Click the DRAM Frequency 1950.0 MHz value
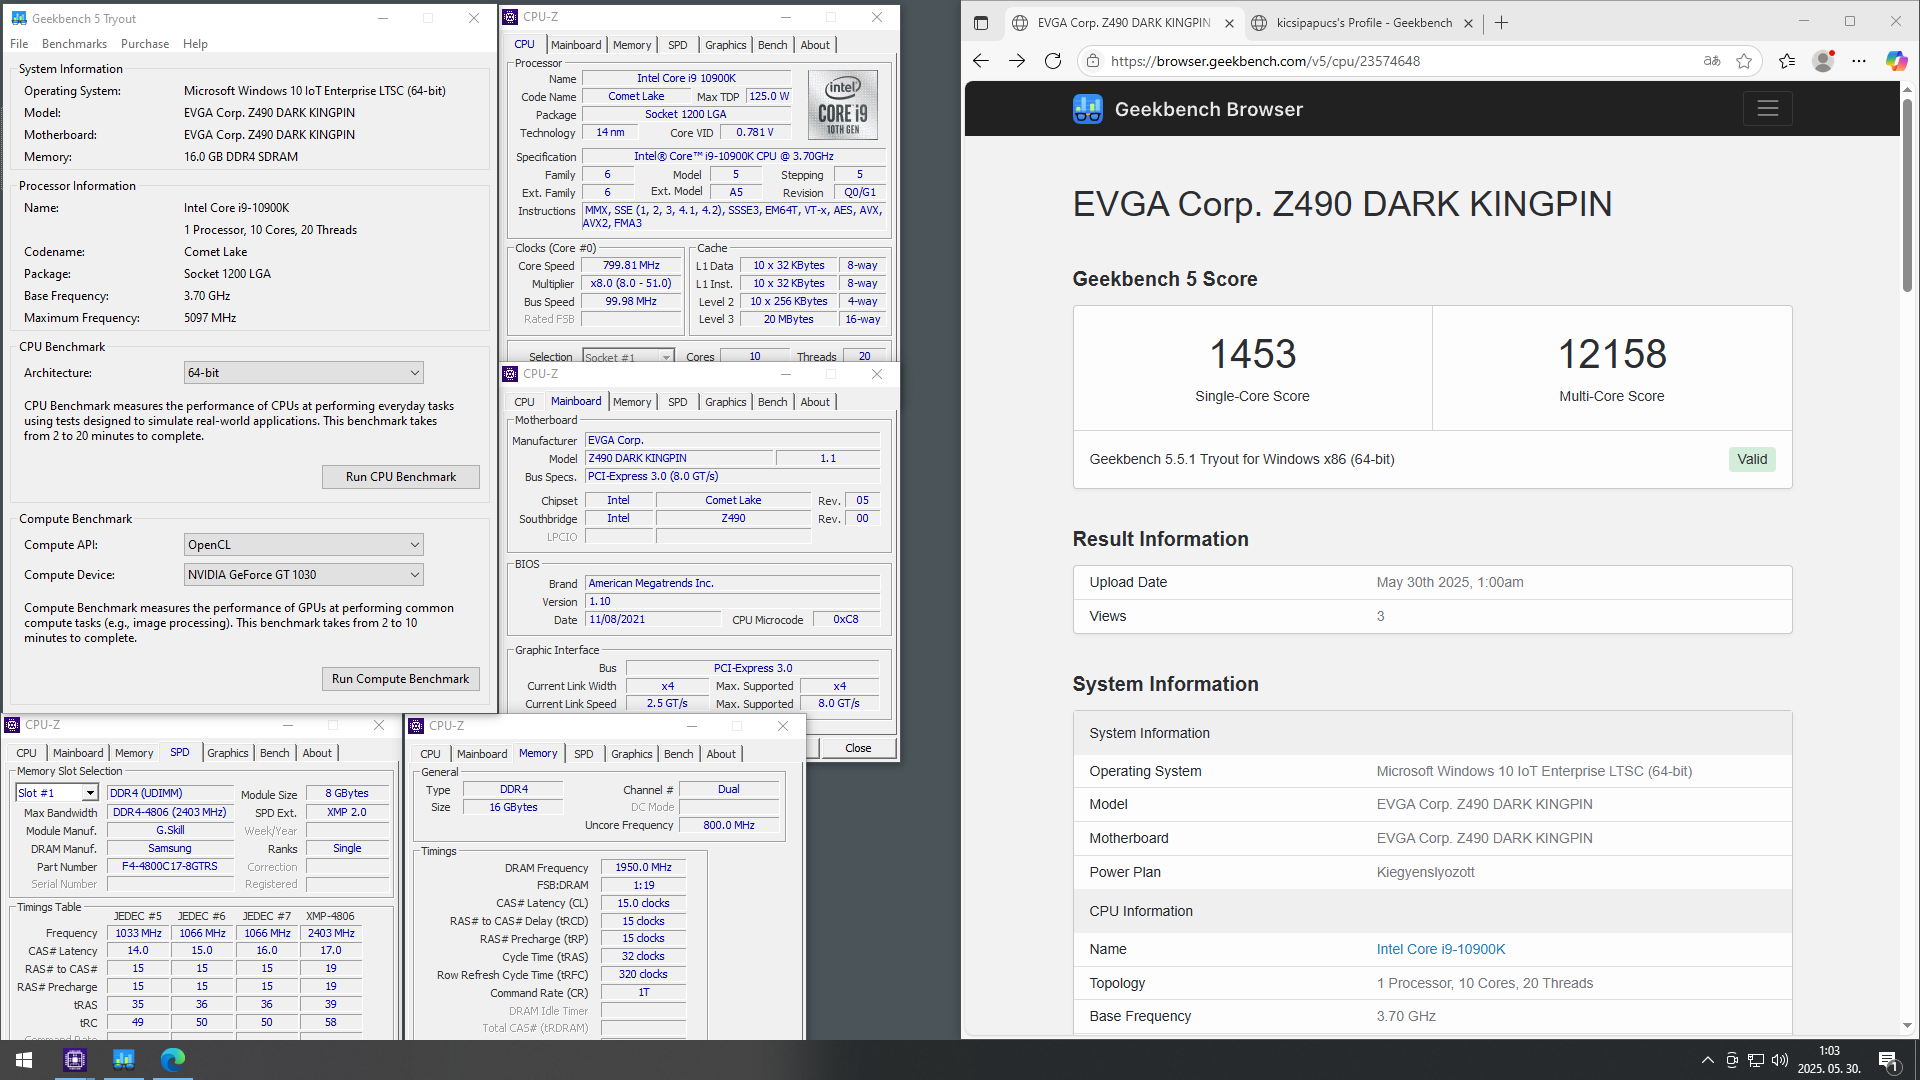This screenshot has height=1080, width=1920. 643,868
